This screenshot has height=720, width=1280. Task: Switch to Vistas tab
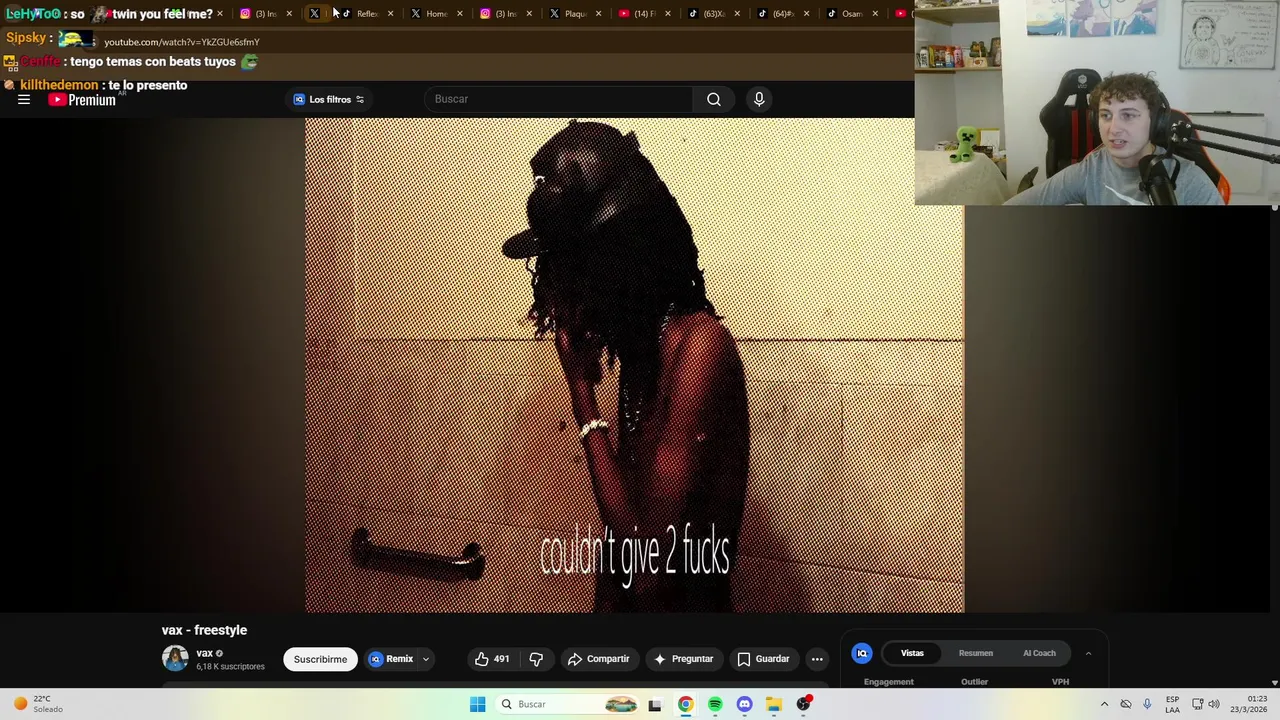912,653
